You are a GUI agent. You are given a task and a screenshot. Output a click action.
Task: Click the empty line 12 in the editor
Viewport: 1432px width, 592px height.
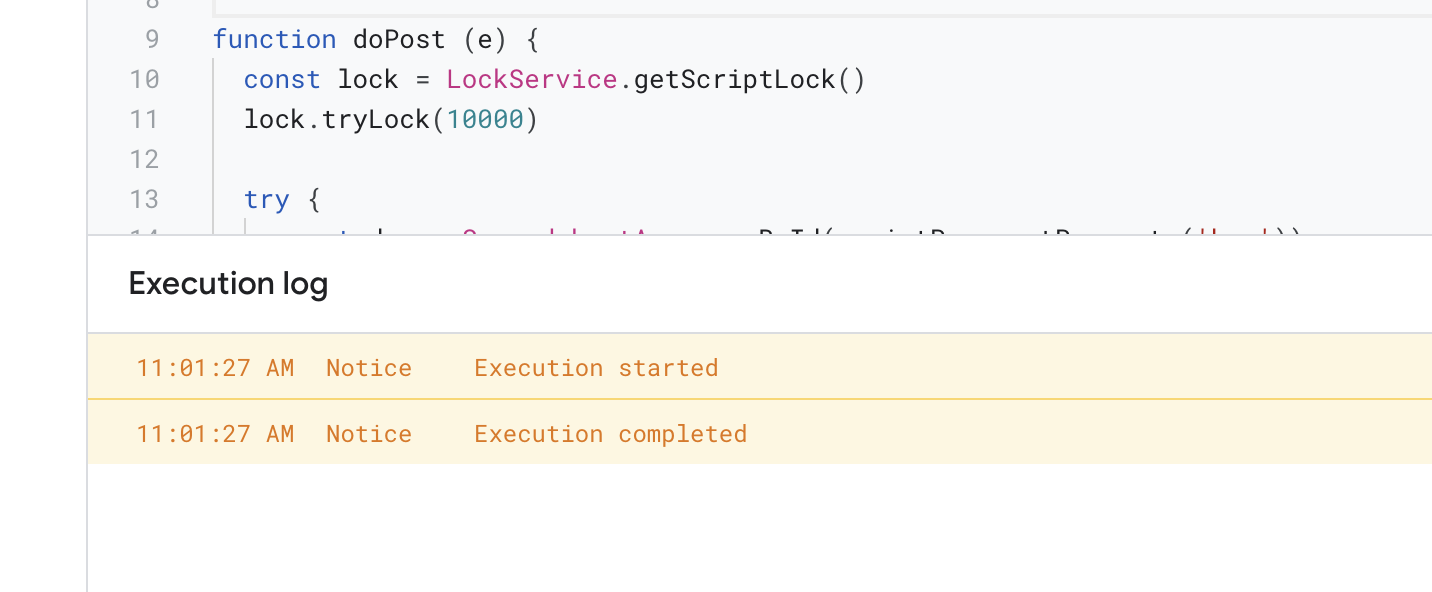(600, 160)
